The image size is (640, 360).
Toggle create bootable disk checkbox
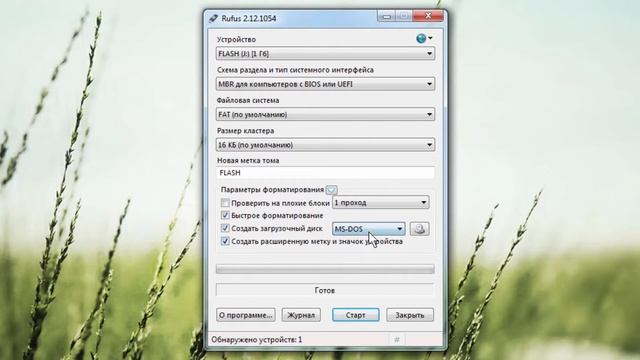pyautogui.click(x=225, y=228)
